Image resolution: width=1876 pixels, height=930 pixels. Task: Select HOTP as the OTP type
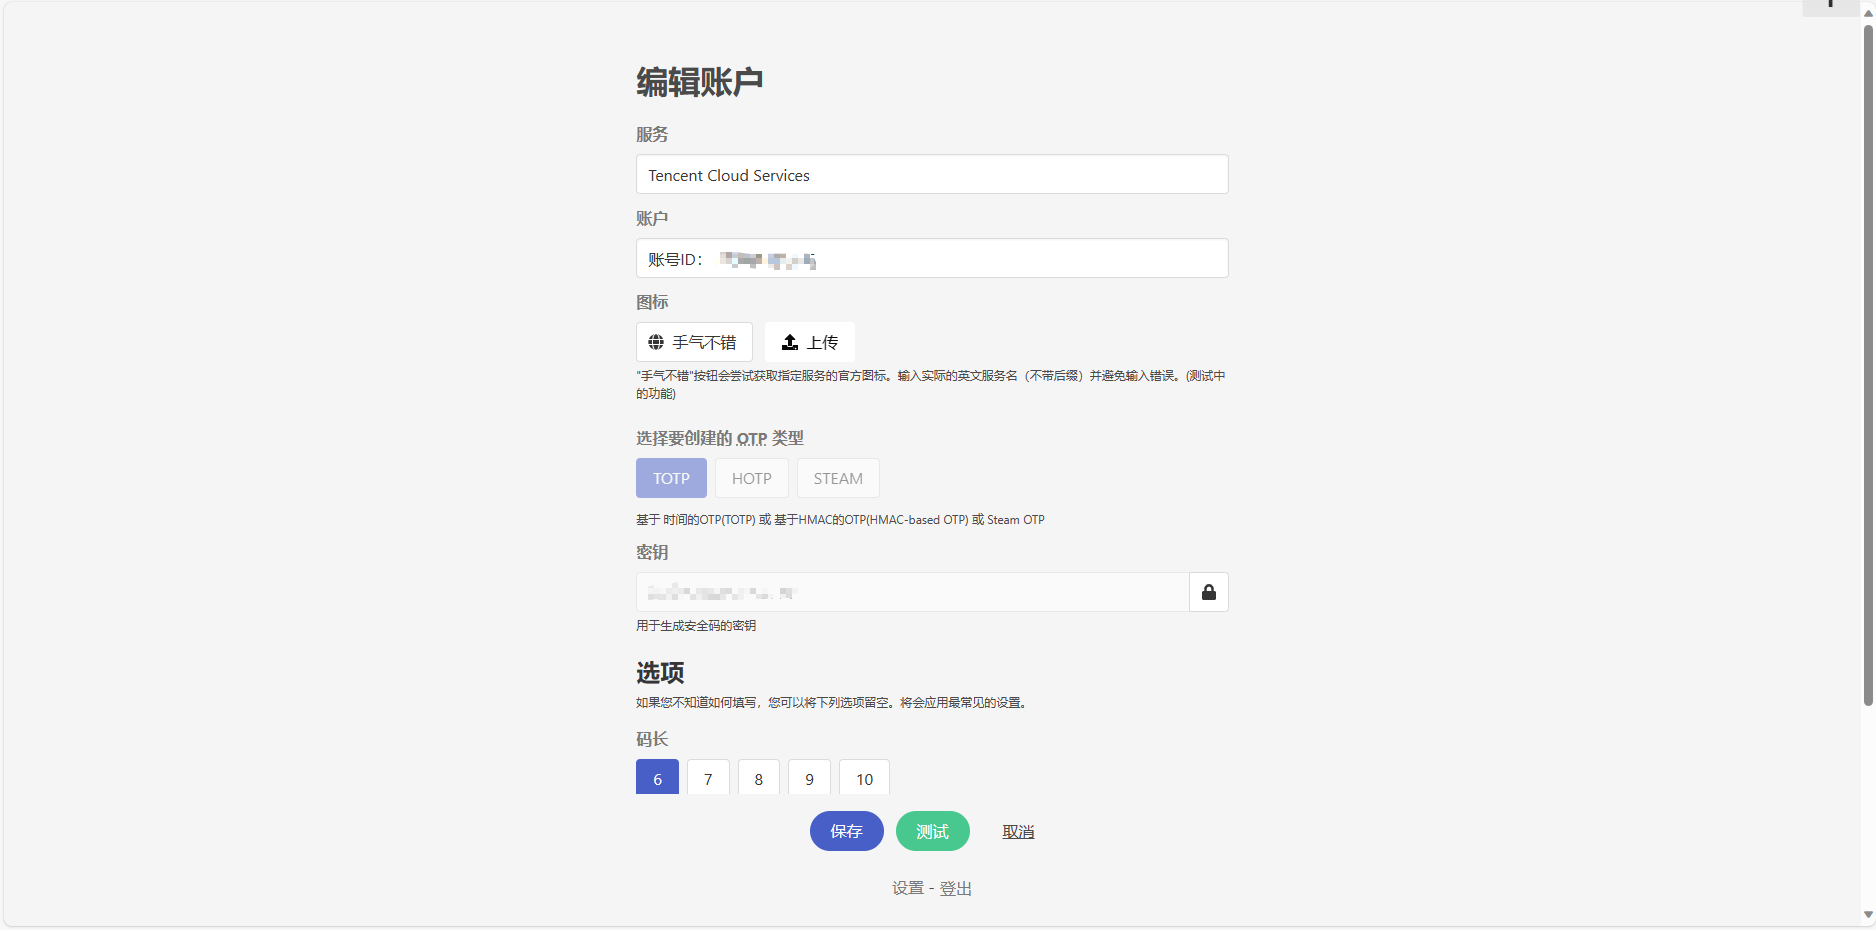[x=751, y=478]
